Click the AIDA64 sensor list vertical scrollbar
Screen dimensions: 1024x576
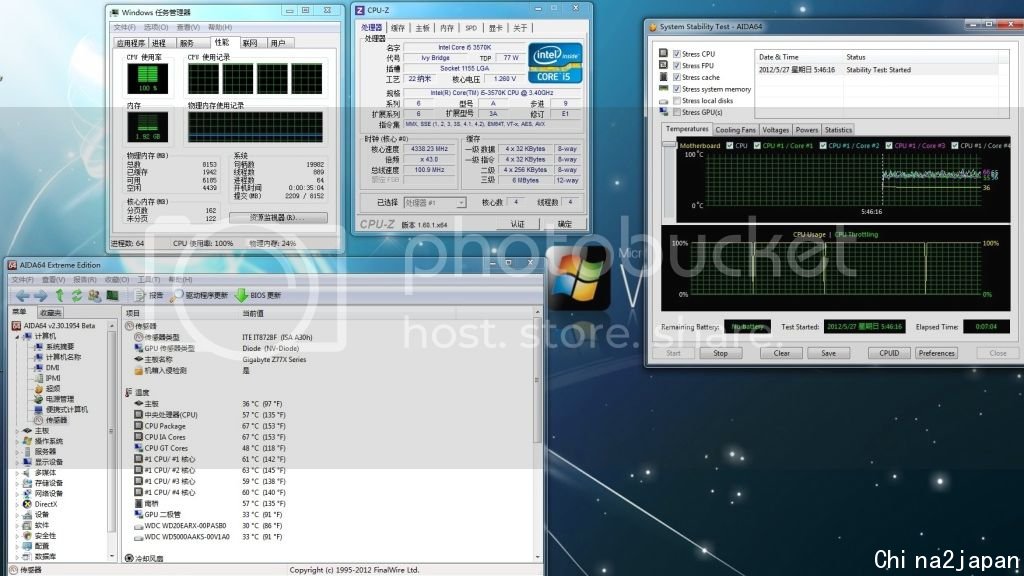[537, 434]
